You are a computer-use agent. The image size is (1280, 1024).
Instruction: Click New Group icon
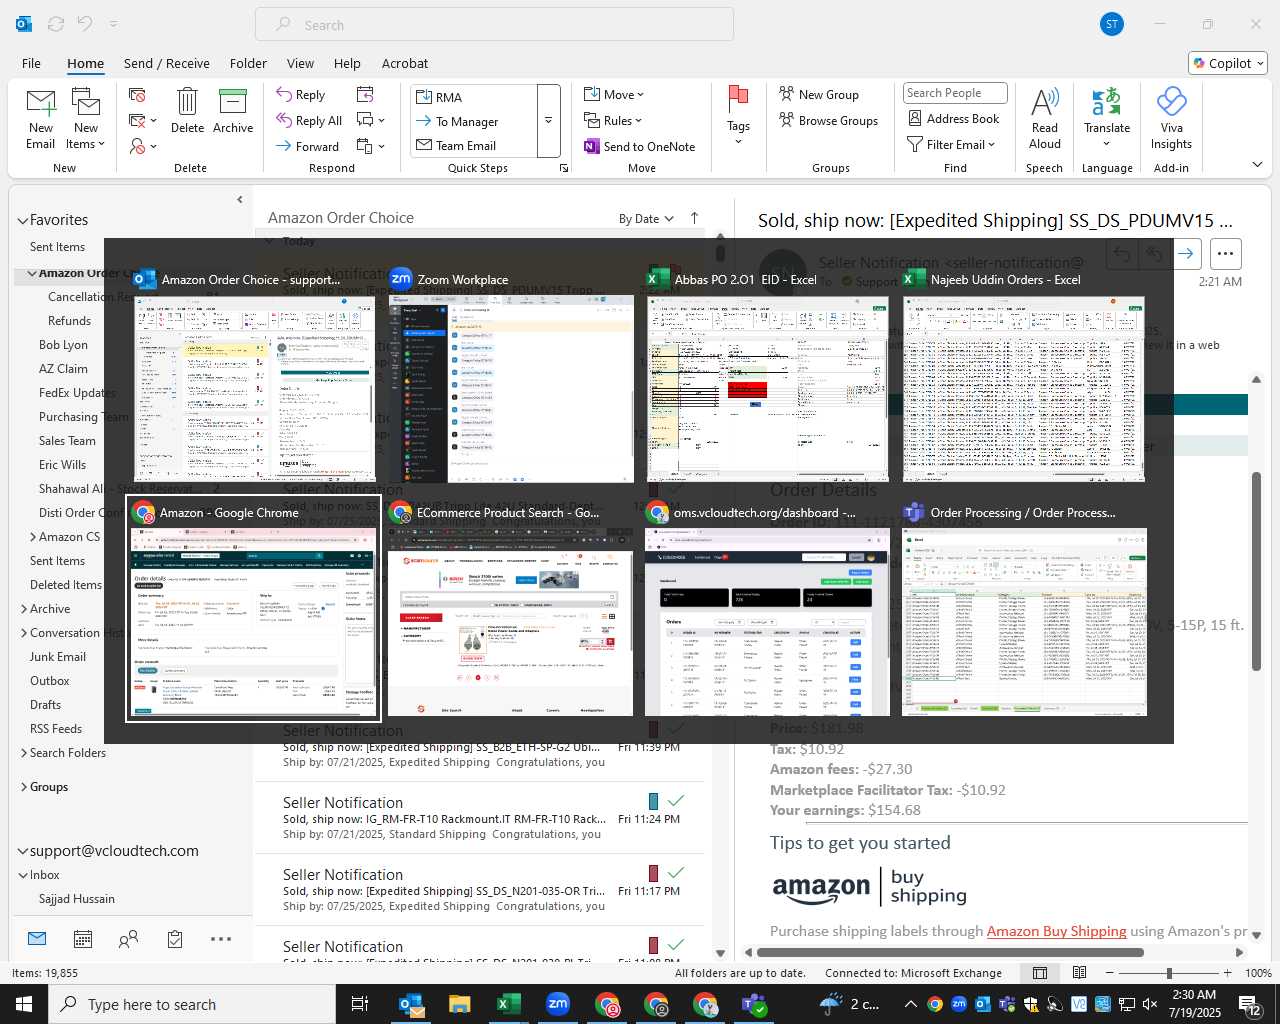tap(787, 94)
